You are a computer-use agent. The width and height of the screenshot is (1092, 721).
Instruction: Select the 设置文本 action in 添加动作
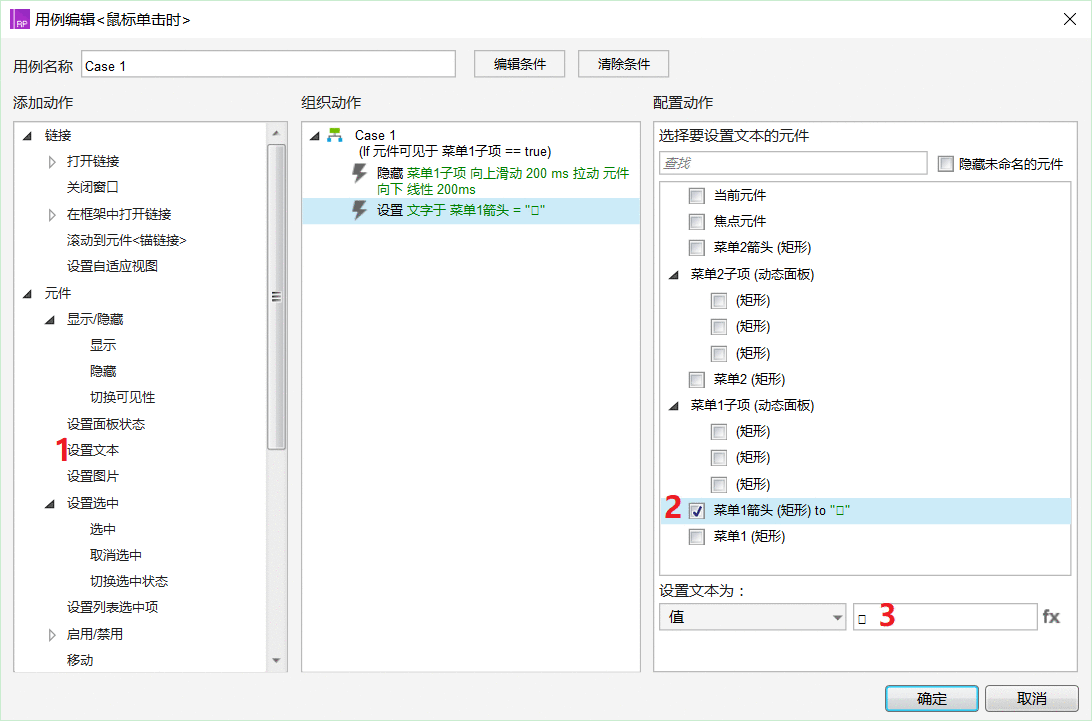click(94, 450)
